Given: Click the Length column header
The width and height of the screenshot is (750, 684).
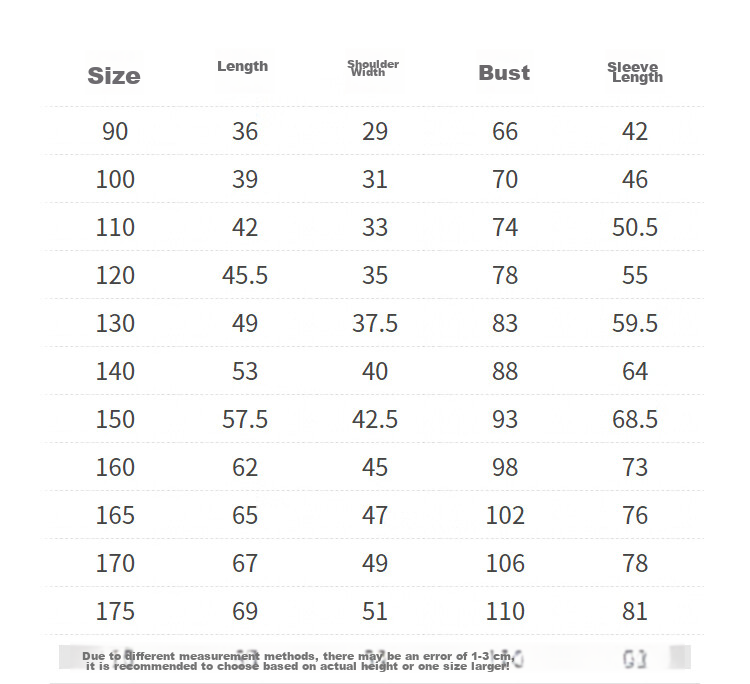Looking at the screenshot, I should (243, 66).
